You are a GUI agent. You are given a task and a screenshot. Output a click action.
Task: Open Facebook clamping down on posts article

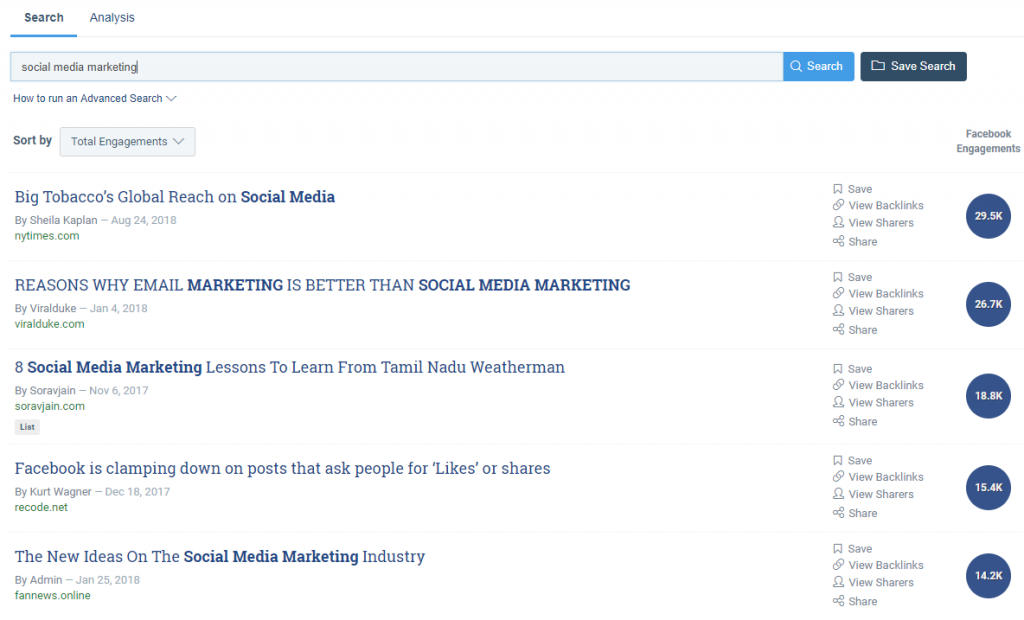282,468
